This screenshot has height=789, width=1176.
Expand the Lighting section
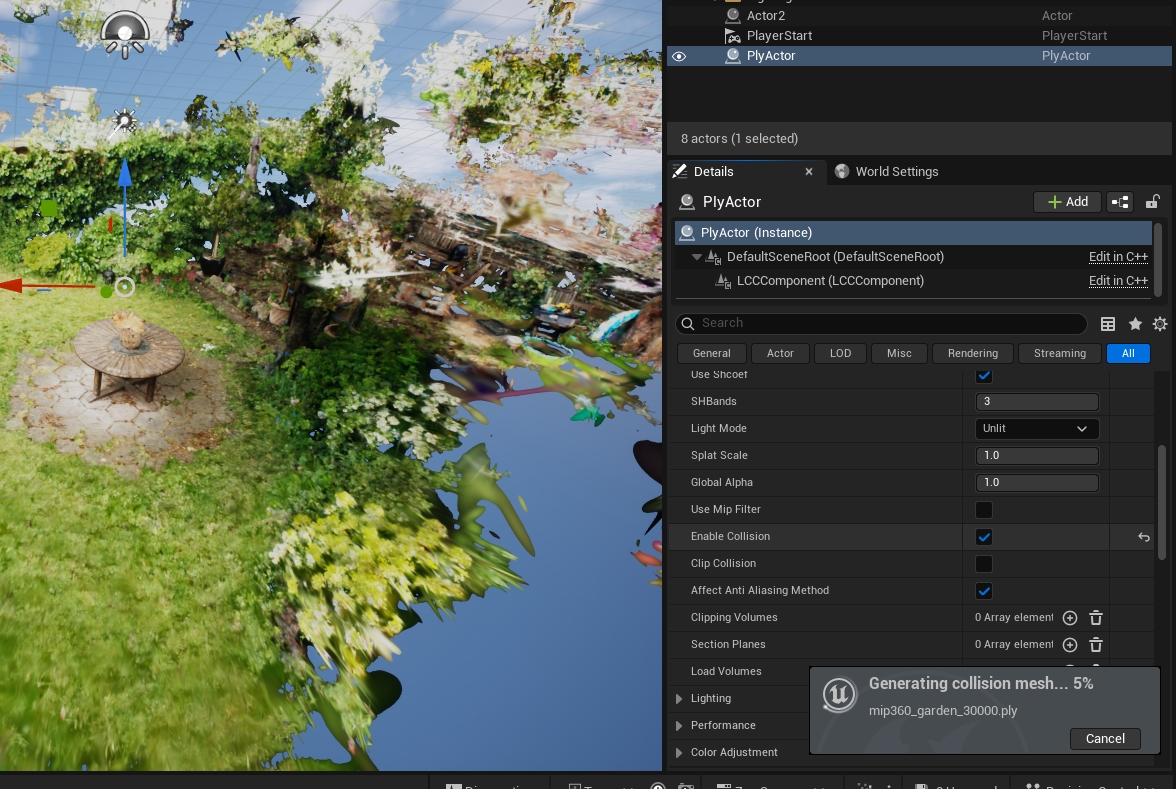pyautogui.click(x=679, y=699)
